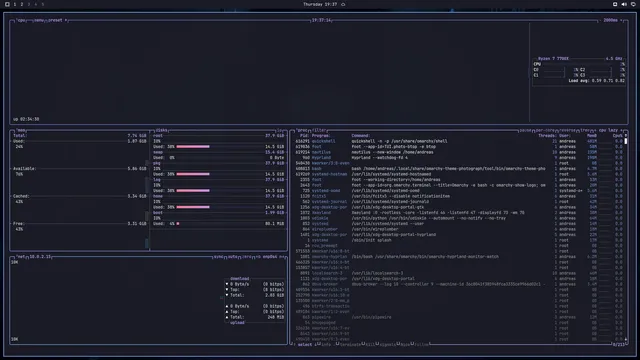
Task: Select the systemd-hostnamed process row
Action: click(x=459, y=174)
